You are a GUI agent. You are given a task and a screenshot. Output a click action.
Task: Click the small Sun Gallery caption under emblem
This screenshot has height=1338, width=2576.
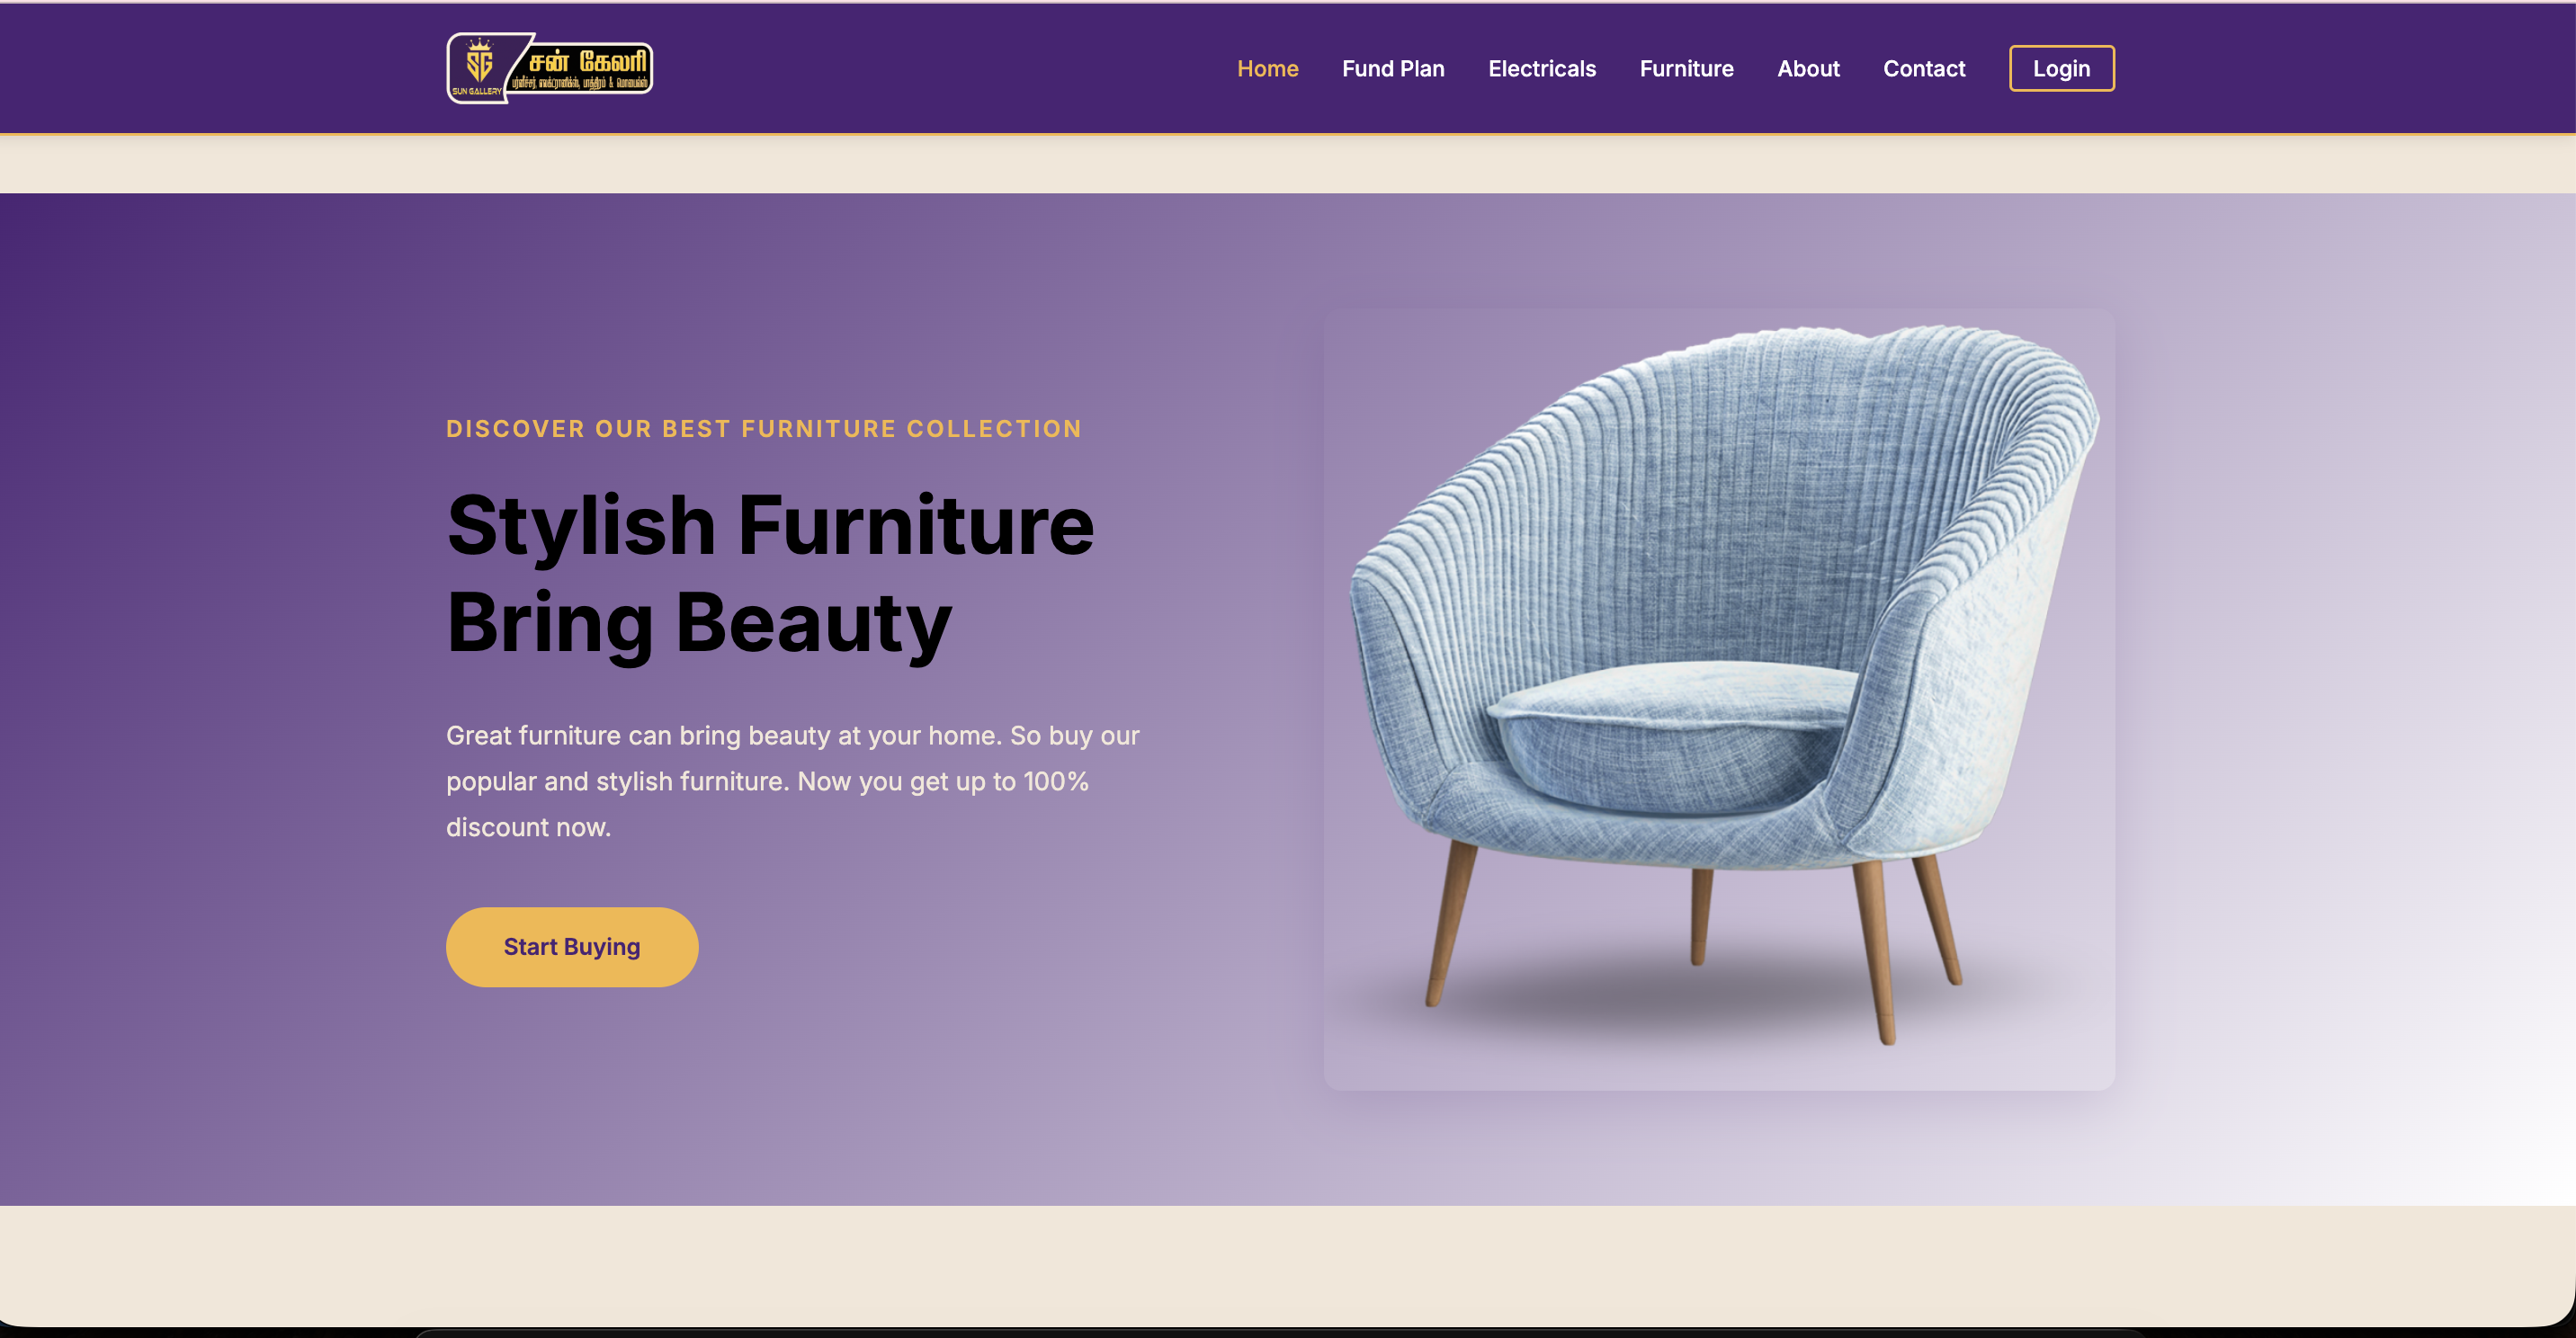tap(477, 91)
